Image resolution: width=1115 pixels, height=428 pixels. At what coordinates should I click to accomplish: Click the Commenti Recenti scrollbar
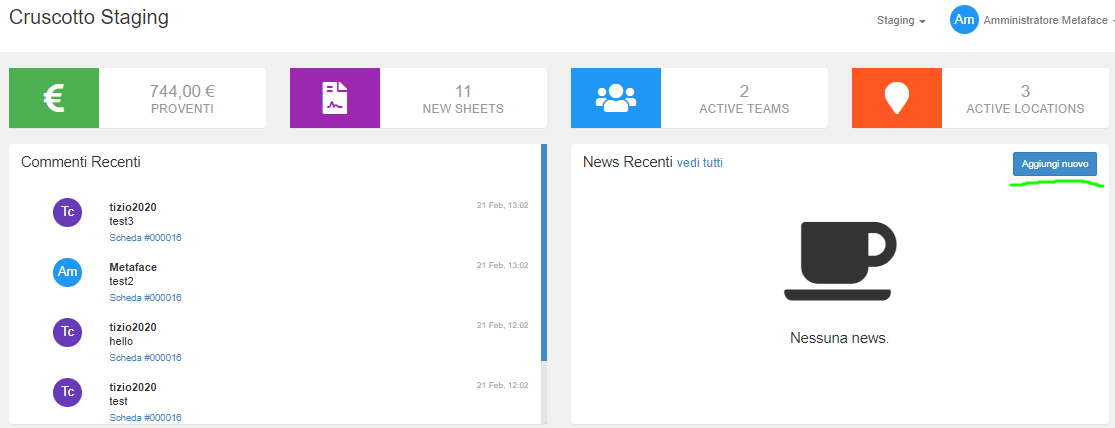[x=544, y=252]
